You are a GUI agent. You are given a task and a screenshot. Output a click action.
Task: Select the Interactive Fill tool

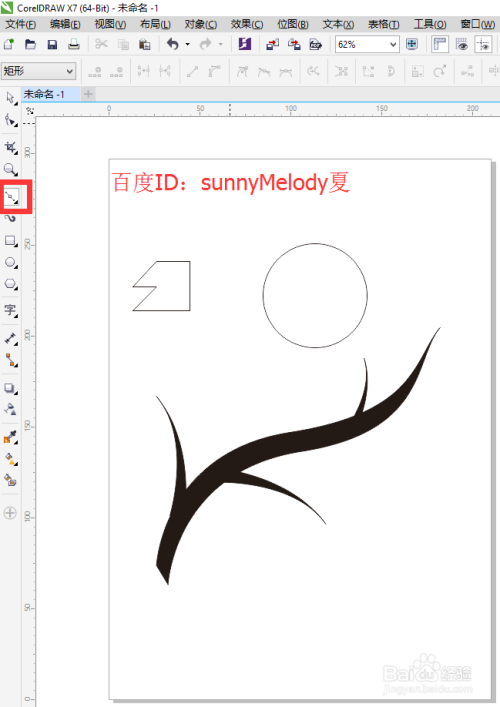pos(10,459)
